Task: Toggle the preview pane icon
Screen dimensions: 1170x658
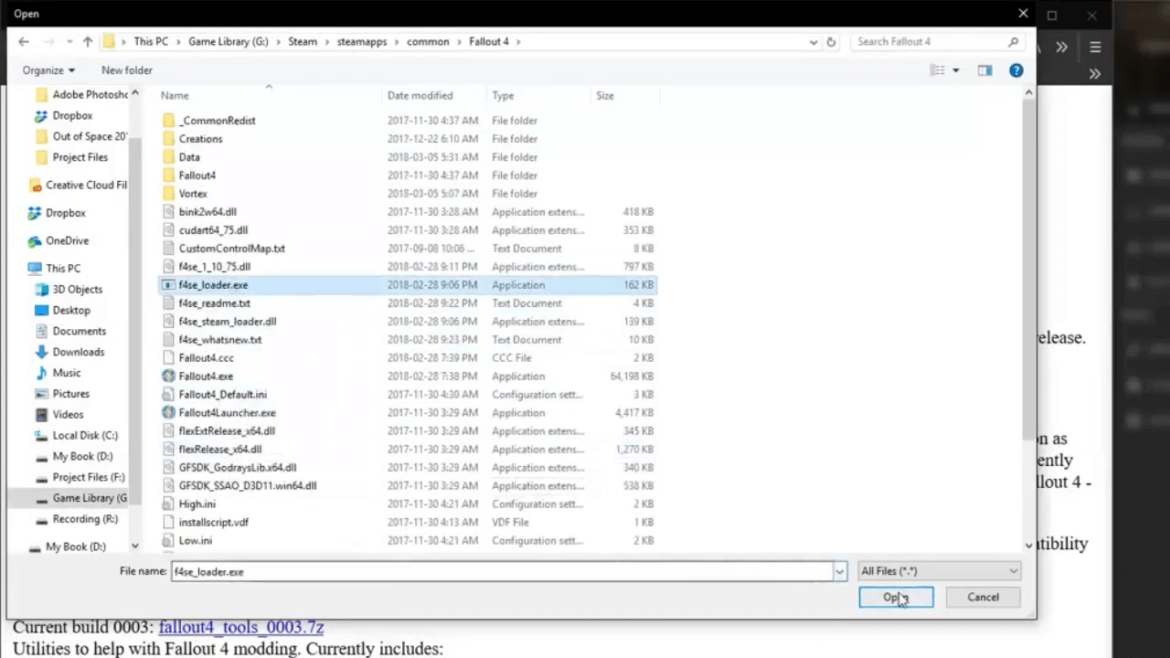Action: coord(985,70)
